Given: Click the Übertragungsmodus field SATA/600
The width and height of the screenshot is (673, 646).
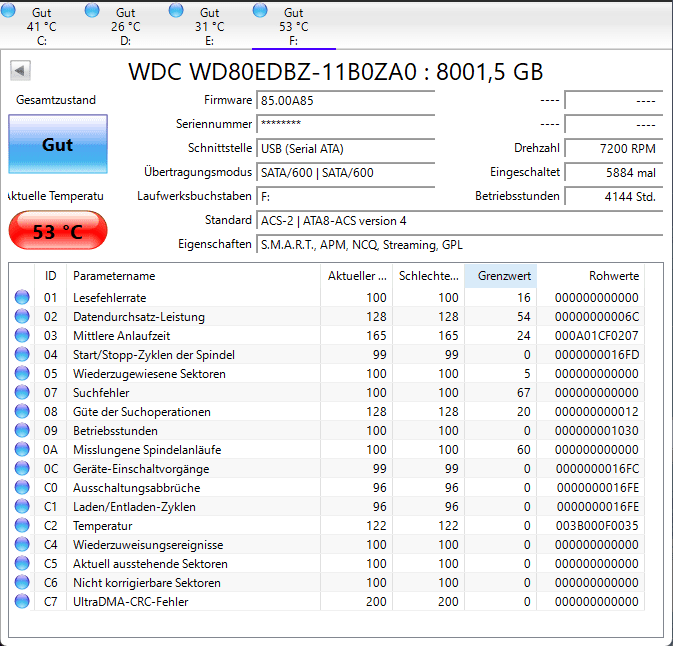Looking at the screenshot, I should point(346,173).
